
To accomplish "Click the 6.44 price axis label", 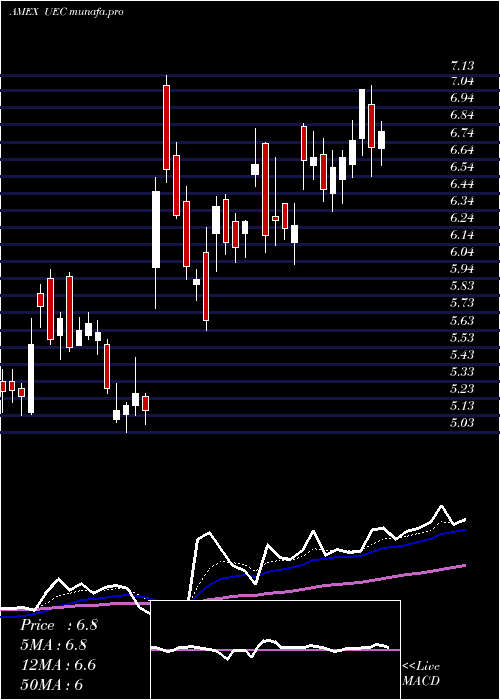I will coord(462,183).
